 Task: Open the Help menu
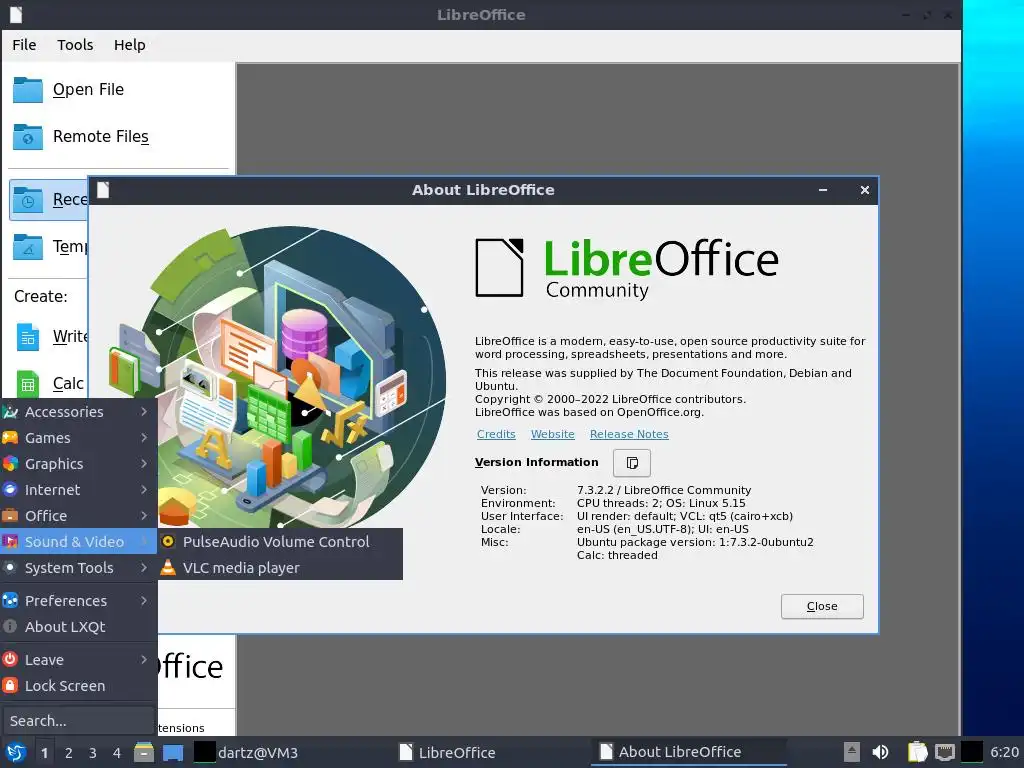point(129,45)
